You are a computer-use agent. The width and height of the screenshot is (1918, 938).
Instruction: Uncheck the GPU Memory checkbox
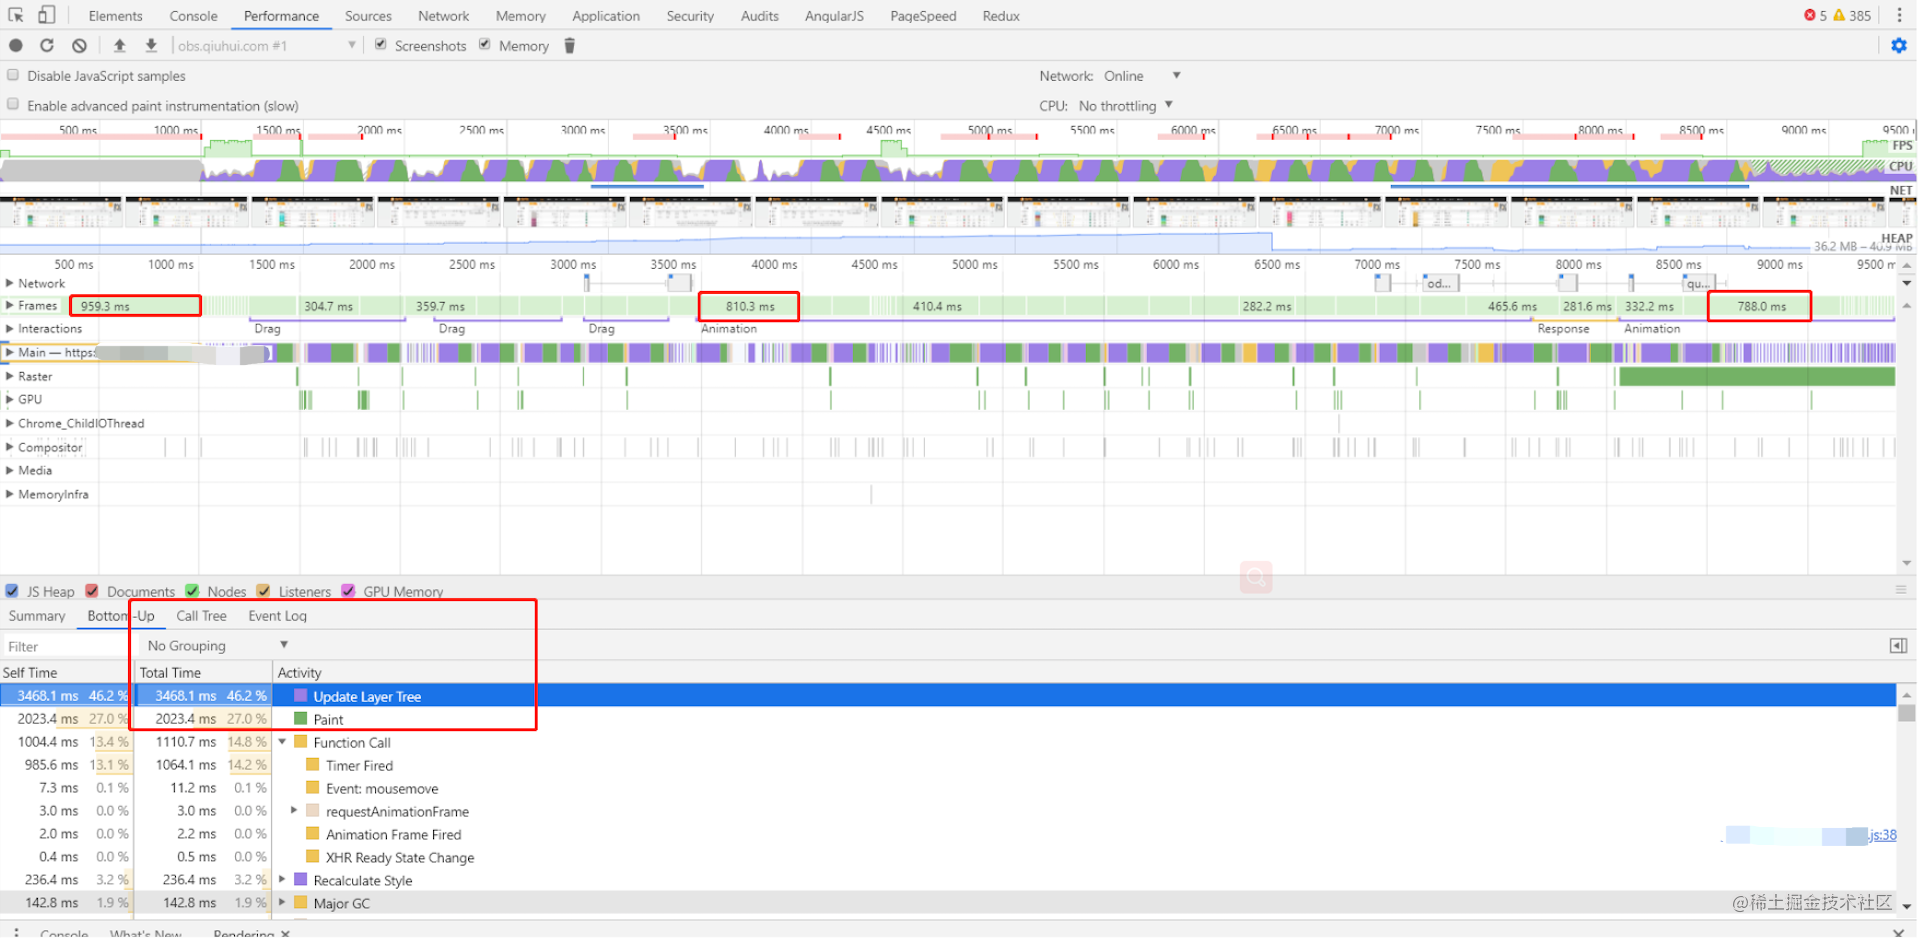[348, 591]
